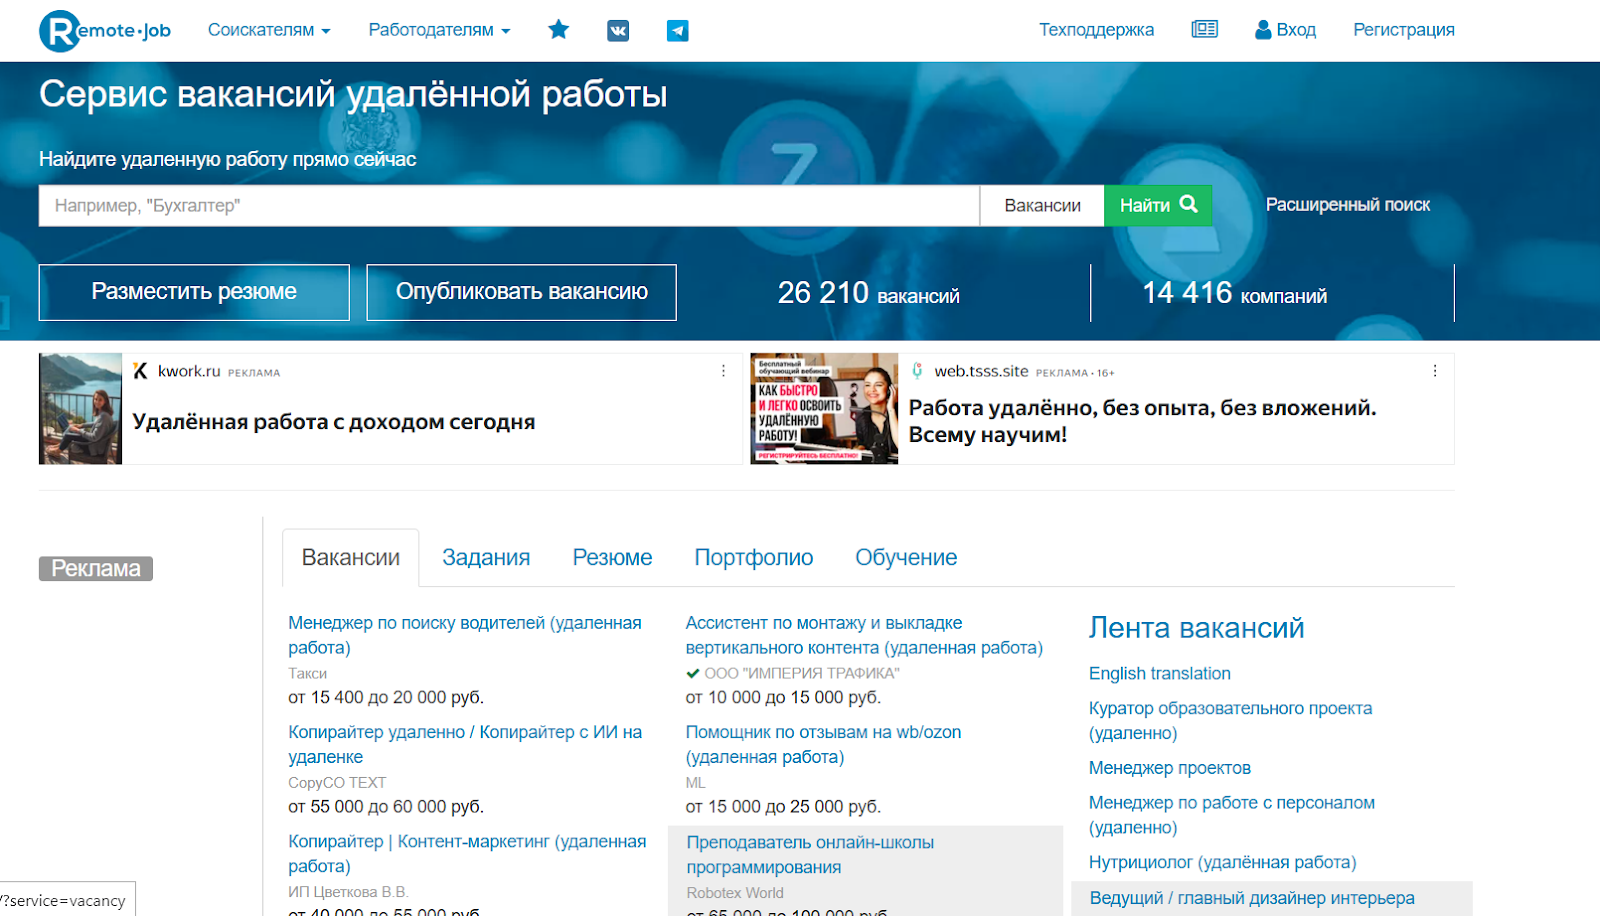Click the Вход login link
The image size is (1600, 916).
coord(1286,30)
